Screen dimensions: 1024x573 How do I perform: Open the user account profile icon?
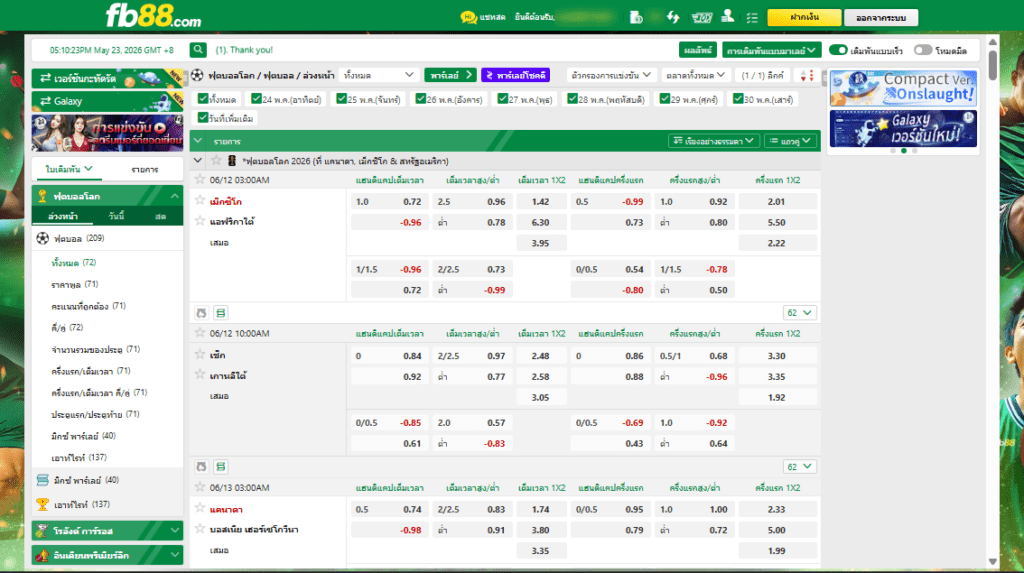tap(728, 16)
